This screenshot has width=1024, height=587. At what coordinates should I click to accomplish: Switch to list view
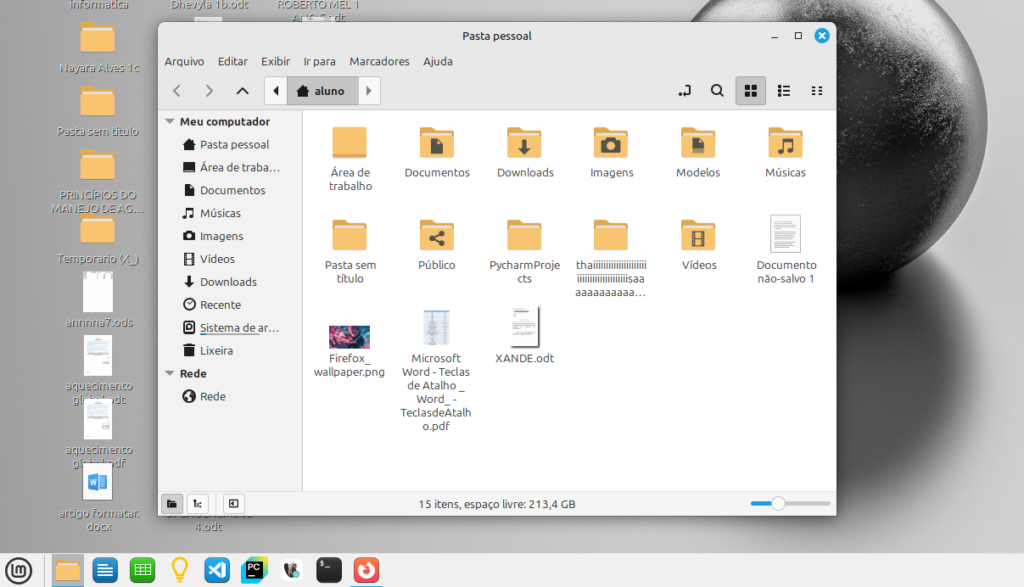[784, 91]
